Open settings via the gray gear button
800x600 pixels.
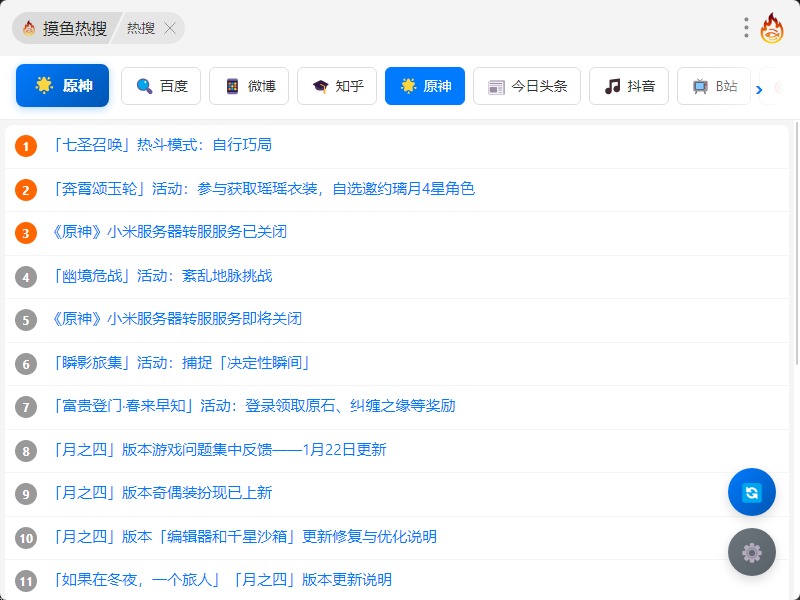752,552
